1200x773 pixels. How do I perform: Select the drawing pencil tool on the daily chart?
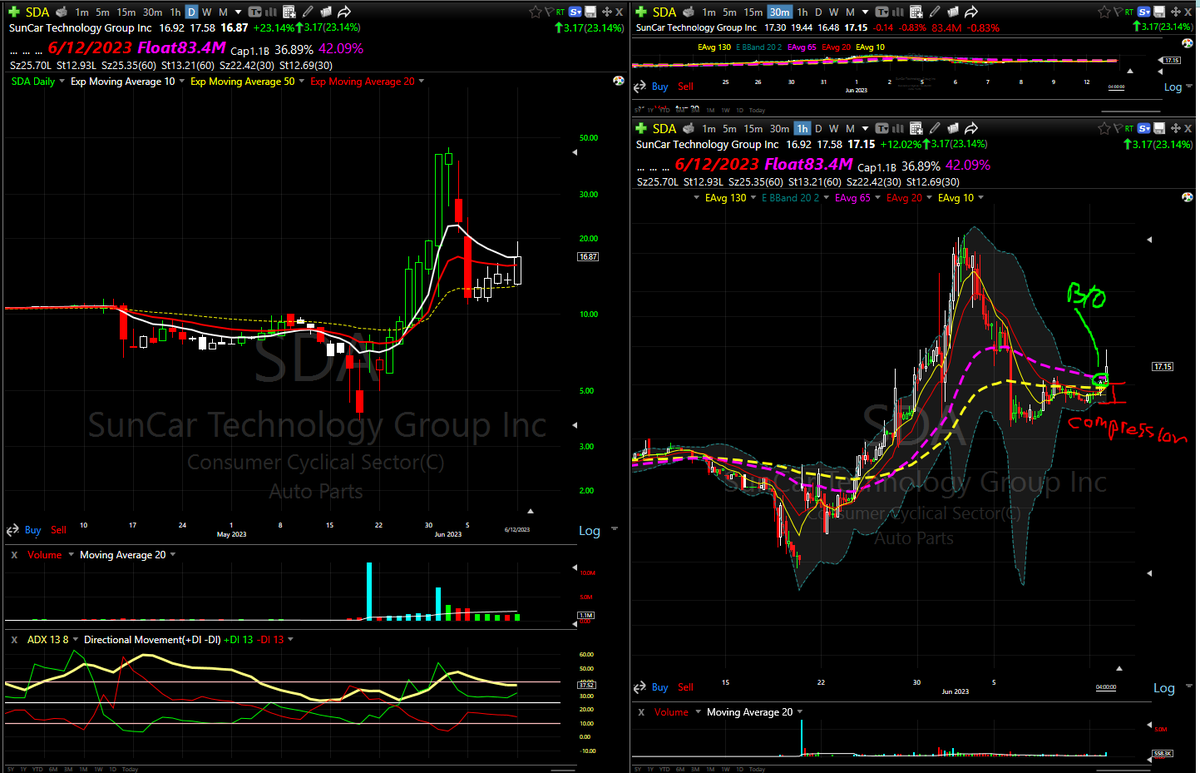coord(309,11)
